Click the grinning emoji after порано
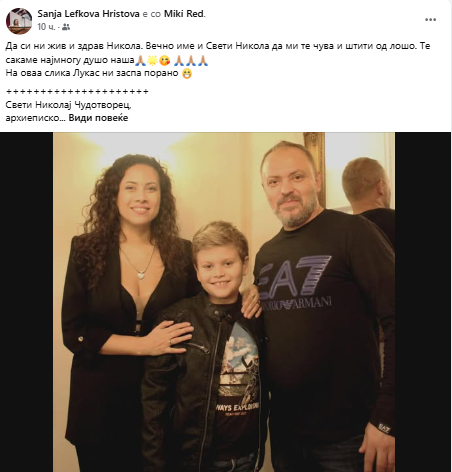452x472 pixels. (187, 73)
